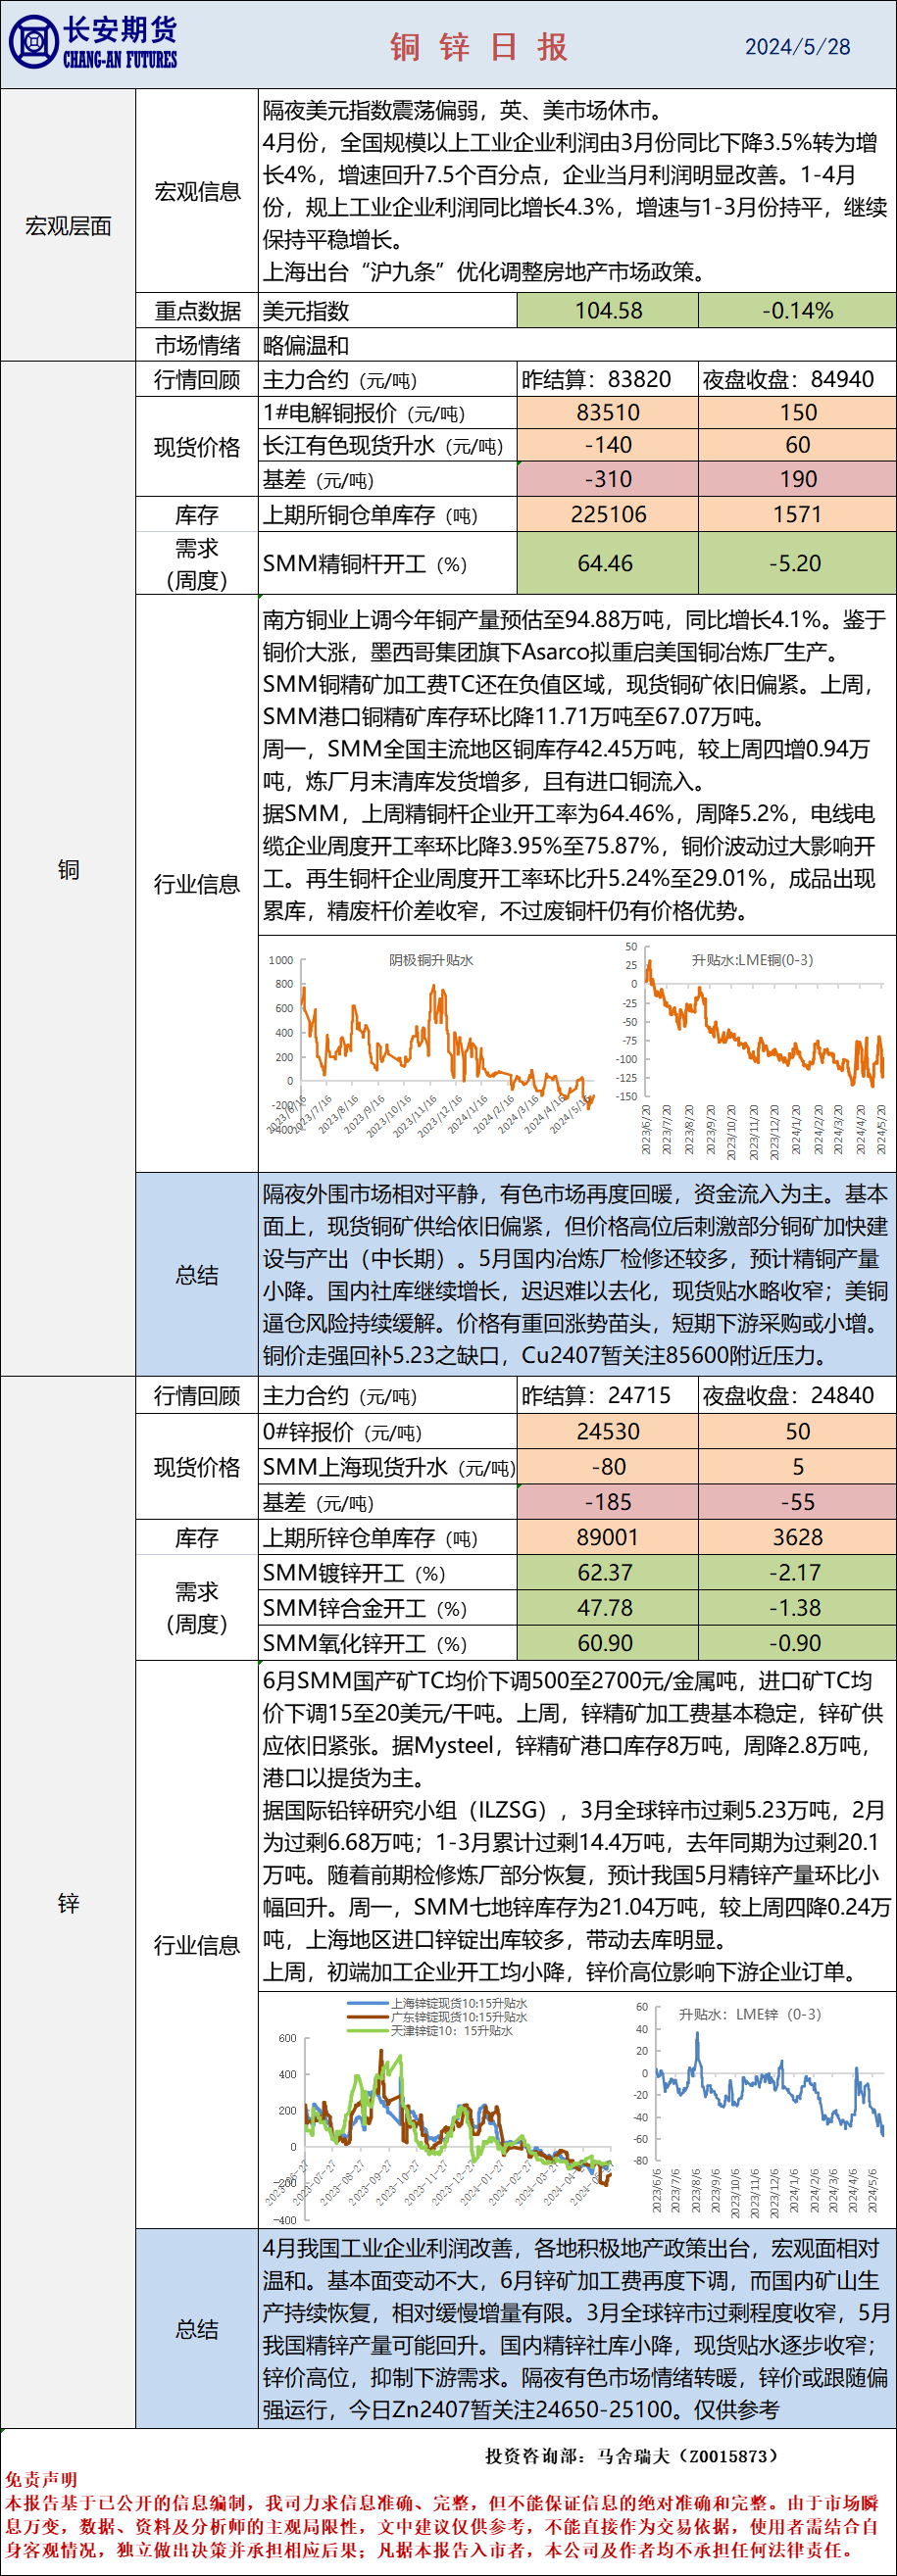
Task: Open the zinc ingot spot premium chart
Action: pos(440,2108)
